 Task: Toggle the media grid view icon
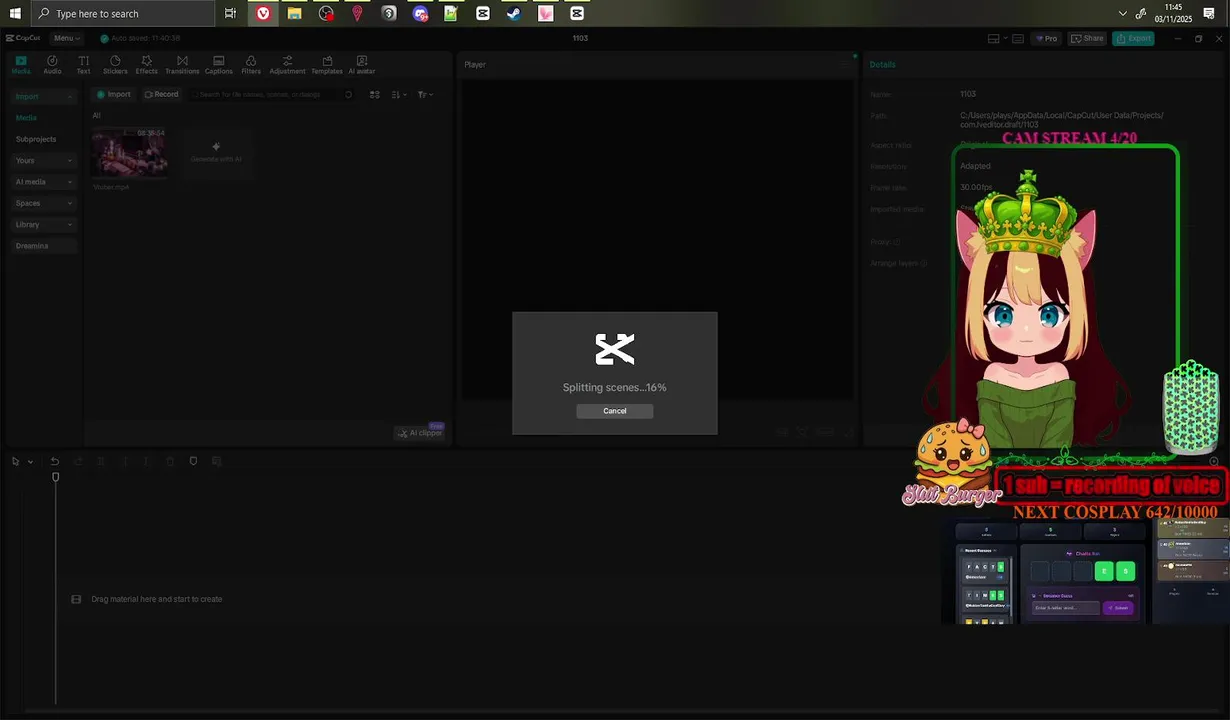(375, 94)
